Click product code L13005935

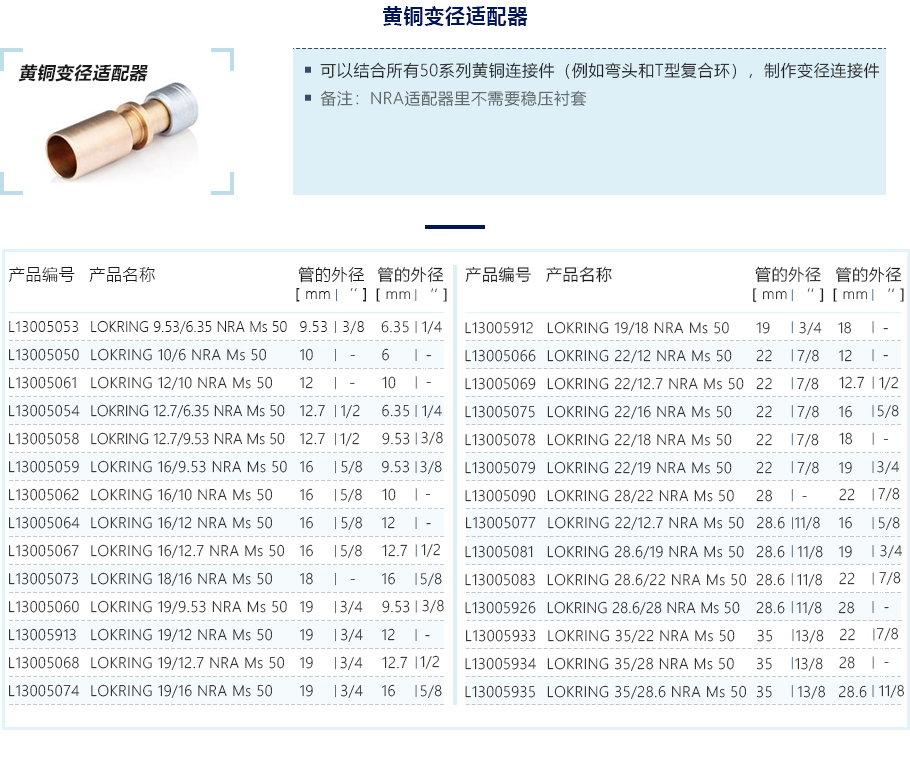click(x=500, y=692)
